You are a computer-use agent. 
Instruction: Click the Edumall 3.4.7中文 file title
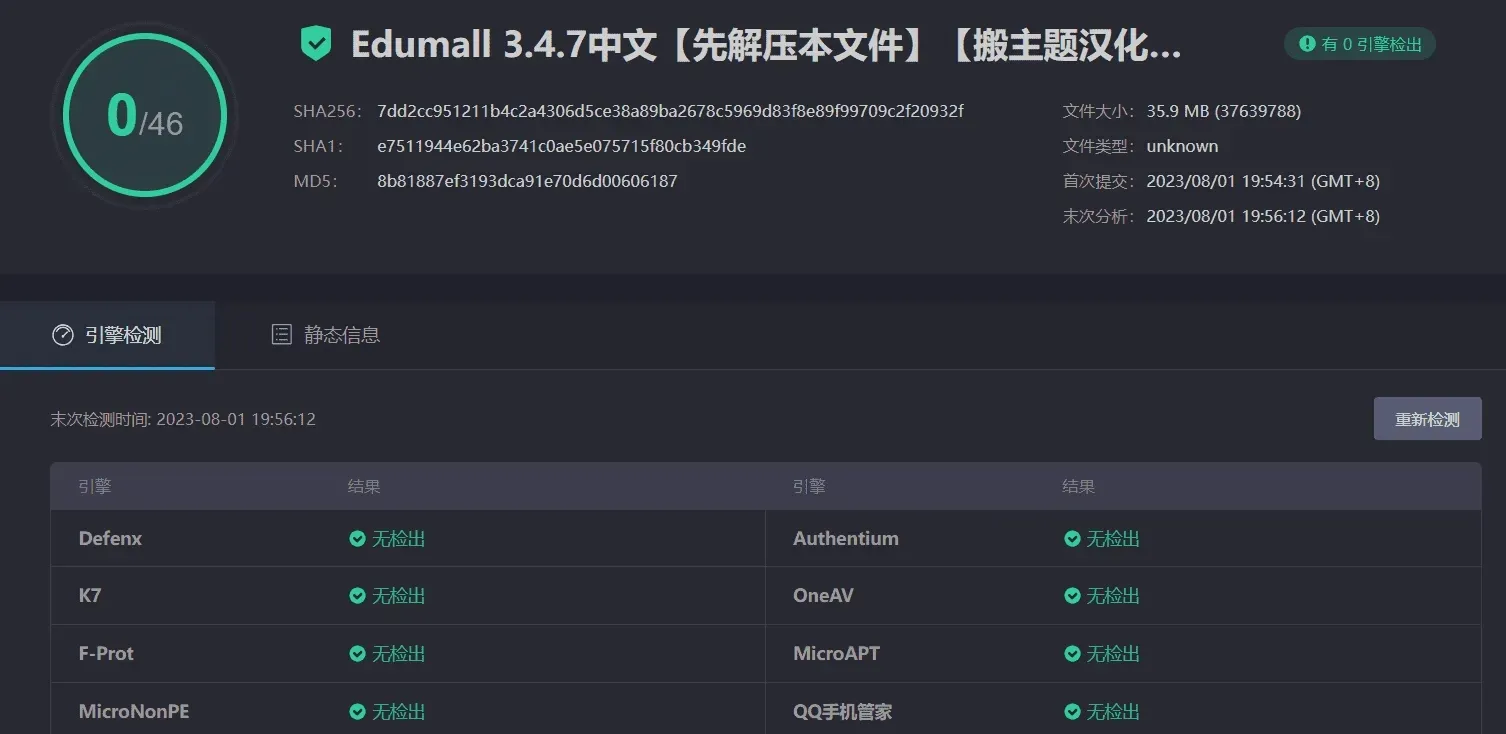tap(766, 45)
